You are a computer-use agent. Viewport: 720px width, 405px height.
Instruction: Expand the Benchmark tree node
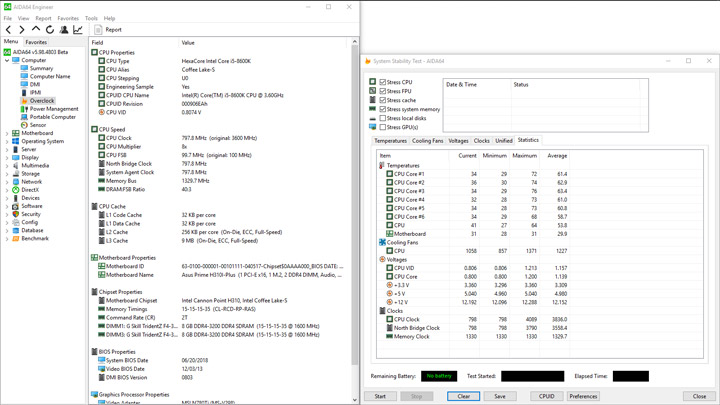click(7, 238)
